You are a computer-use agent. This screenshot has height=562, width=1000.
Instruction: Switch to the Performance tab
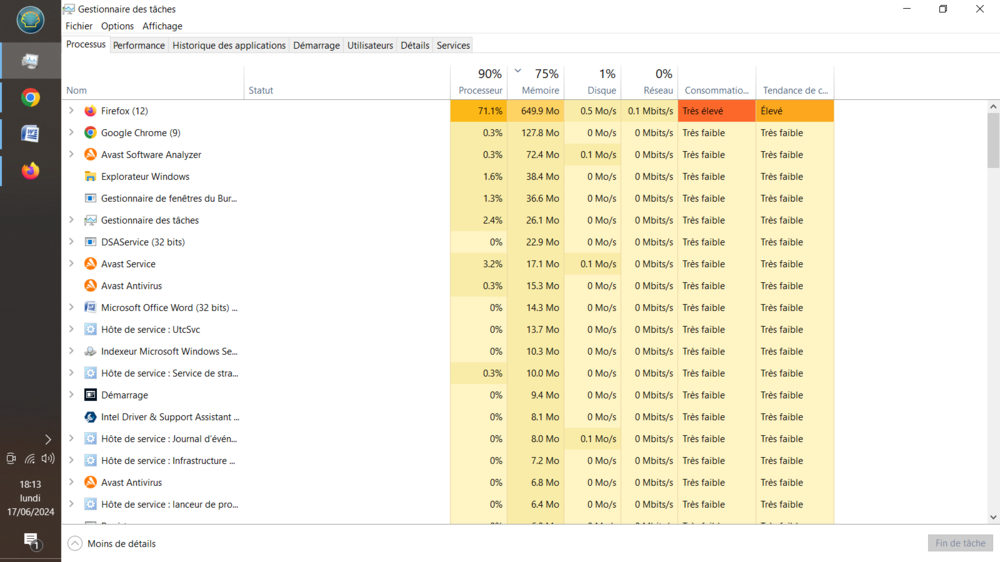point(139,45)
